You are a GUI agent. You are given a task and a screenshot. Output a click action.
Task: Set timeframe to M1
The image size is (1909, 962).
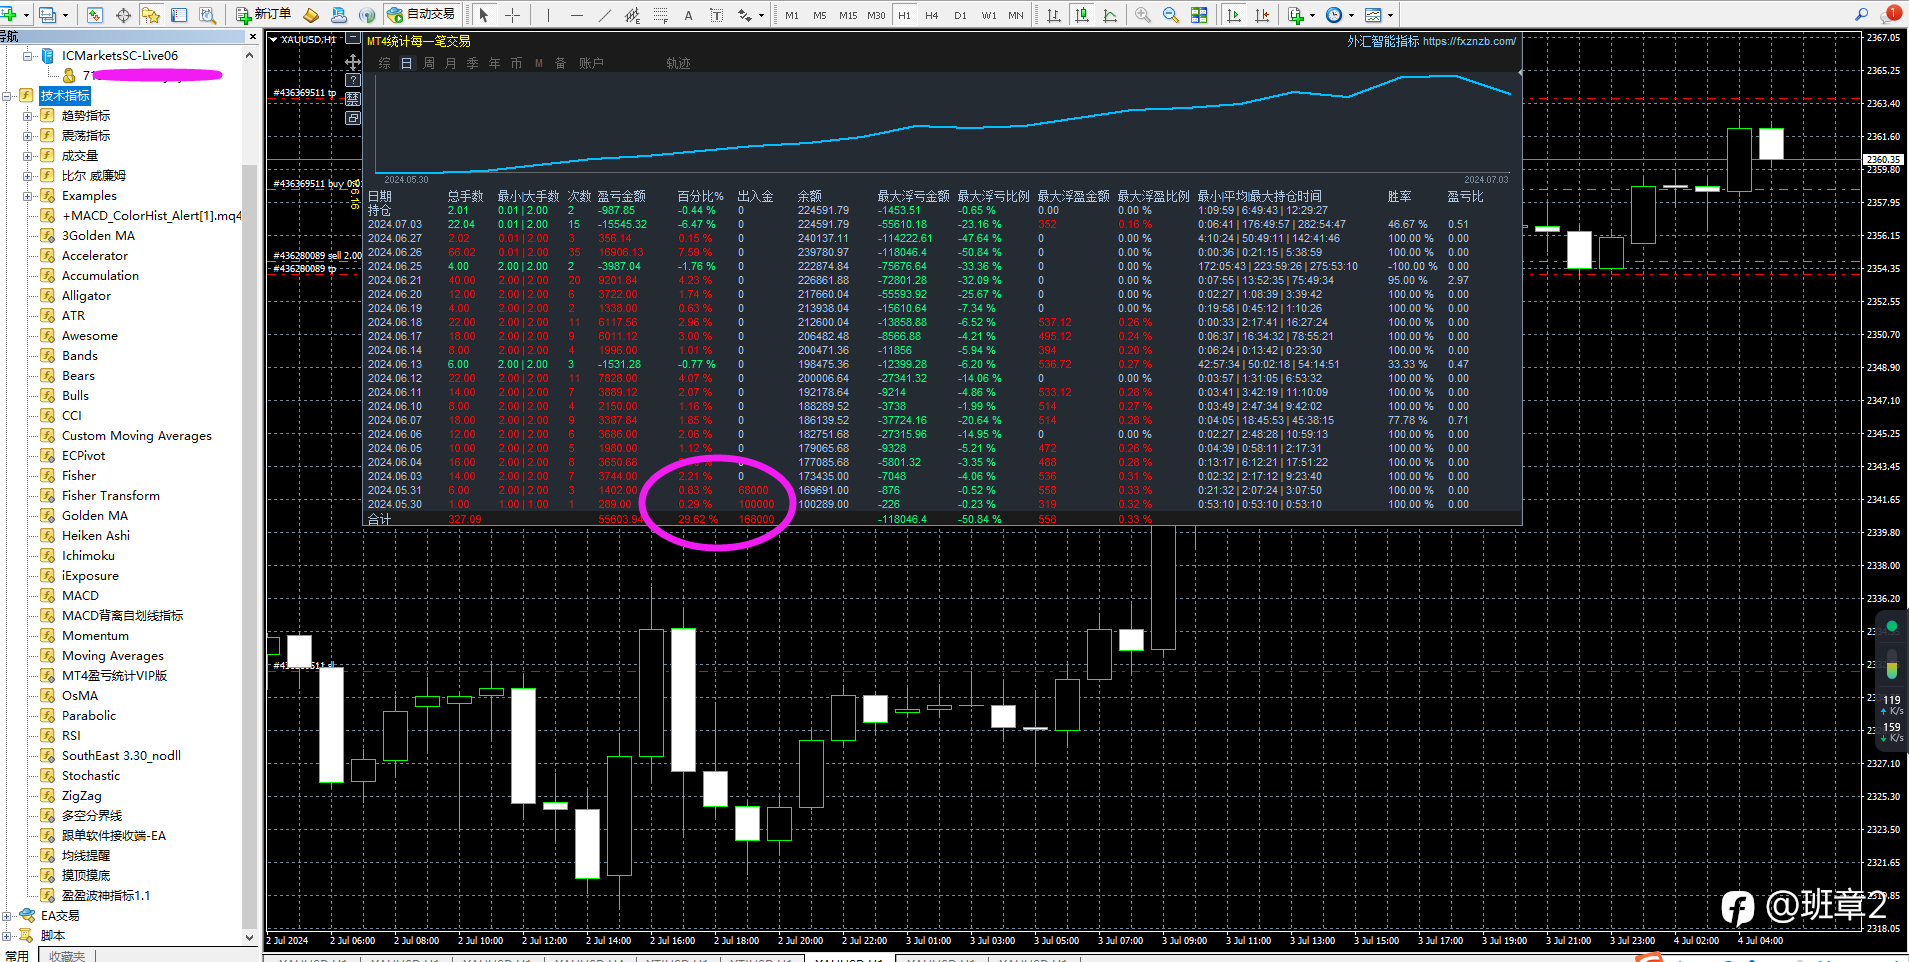[792, 15]
